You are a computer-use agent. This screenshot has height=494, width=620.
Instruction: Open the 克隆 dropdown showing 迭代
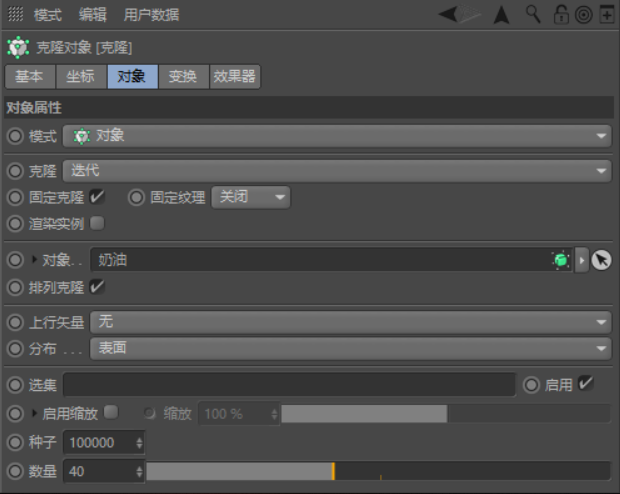(337, 171)
